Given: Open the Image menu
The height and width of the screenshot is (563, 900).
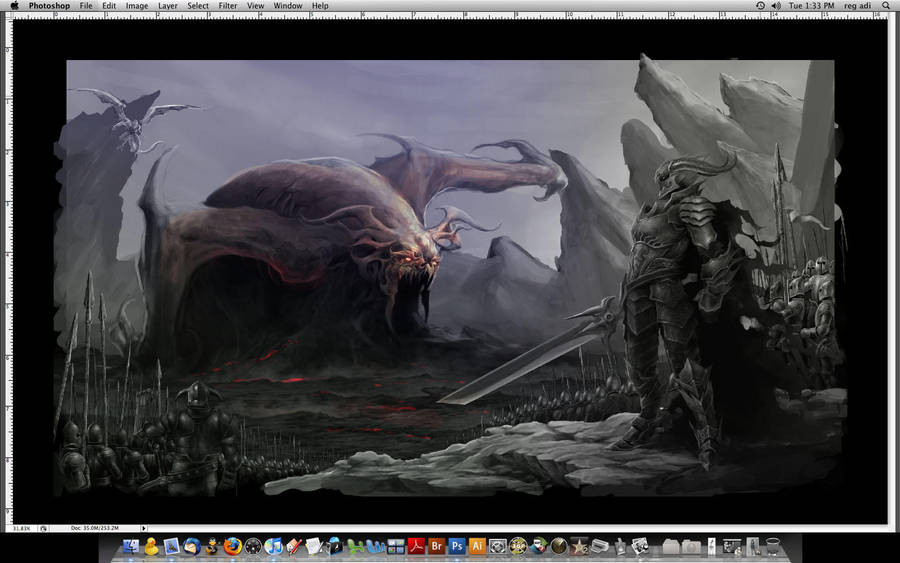Looking at the screenshot, I should (x=137, y=6).
